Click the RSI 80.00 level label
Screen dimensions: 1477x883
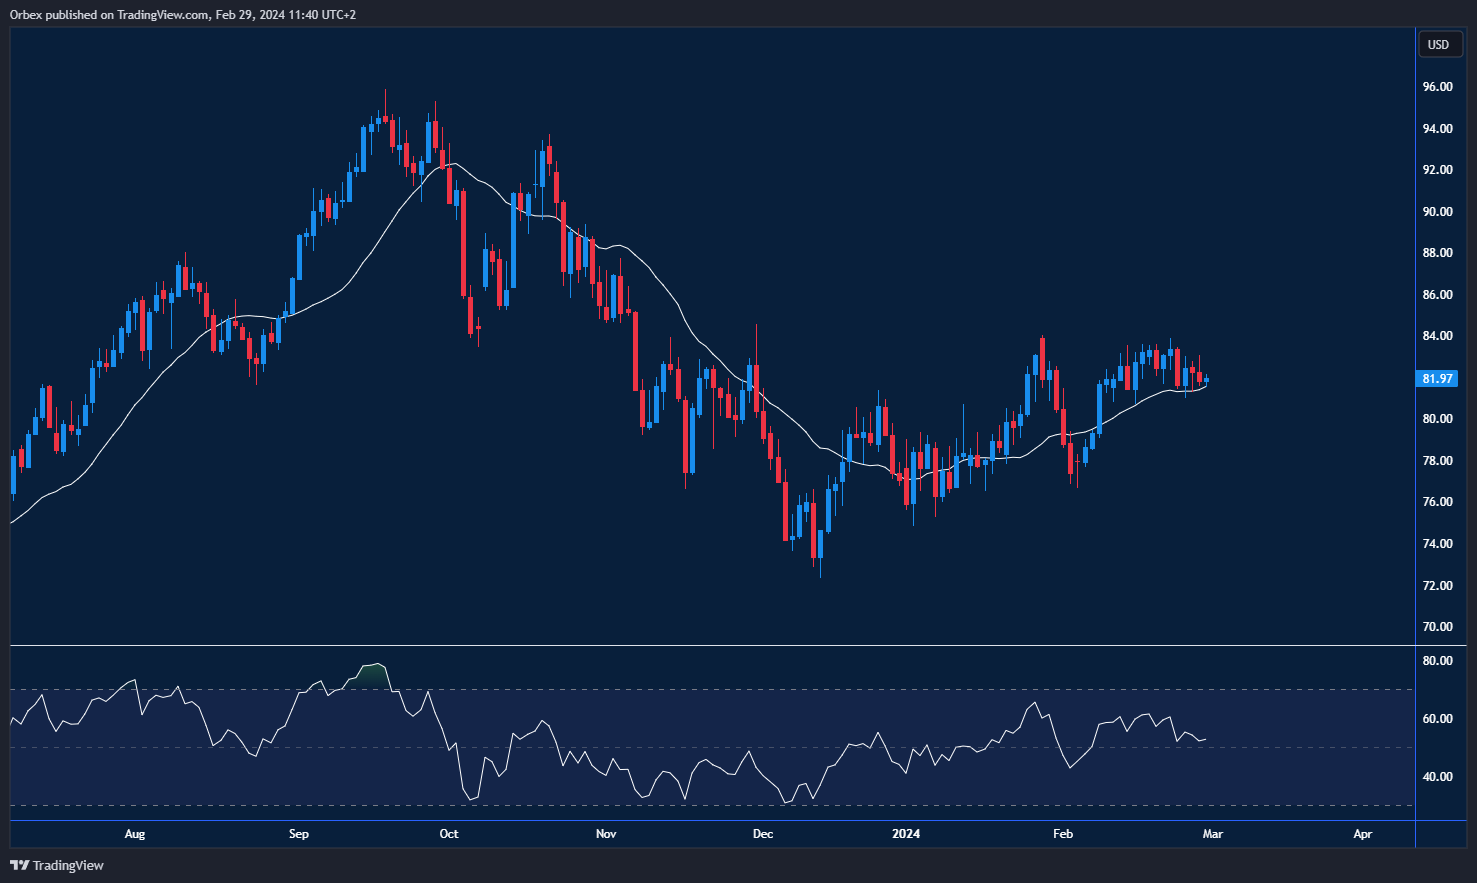[x=1438, y=660]
